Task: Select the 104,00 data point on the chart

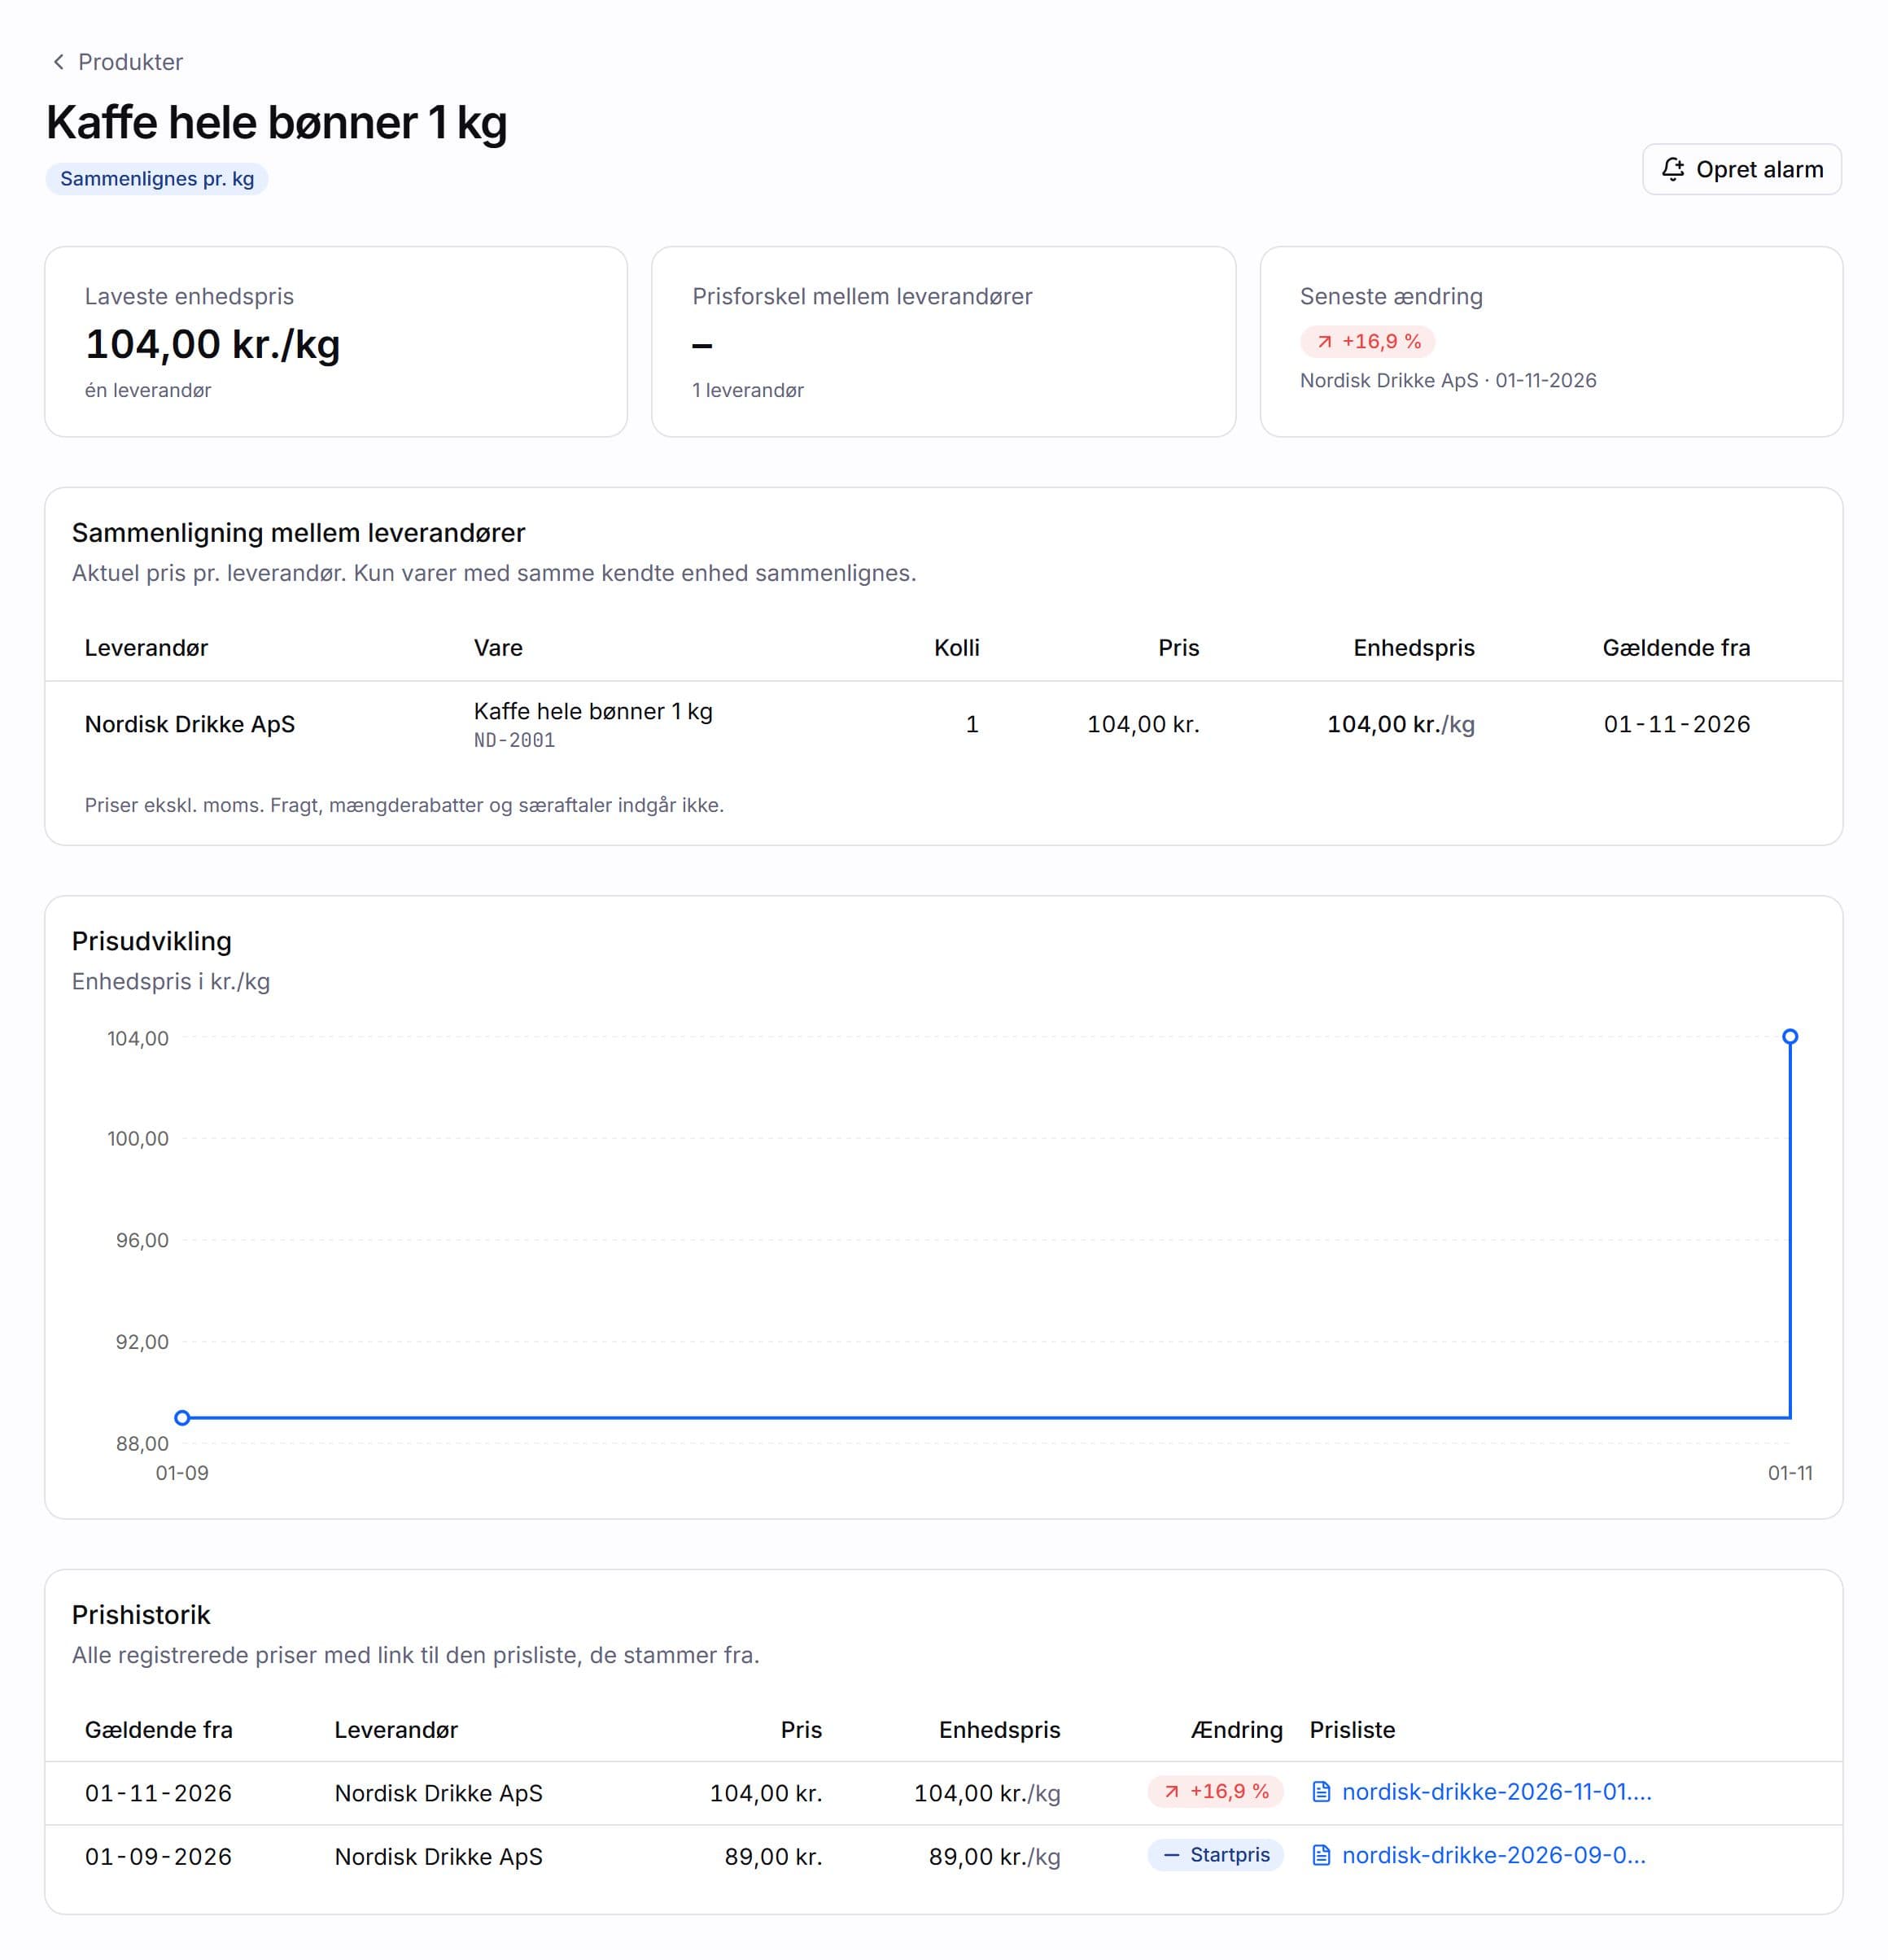Action: [x=1790, y=1037]
